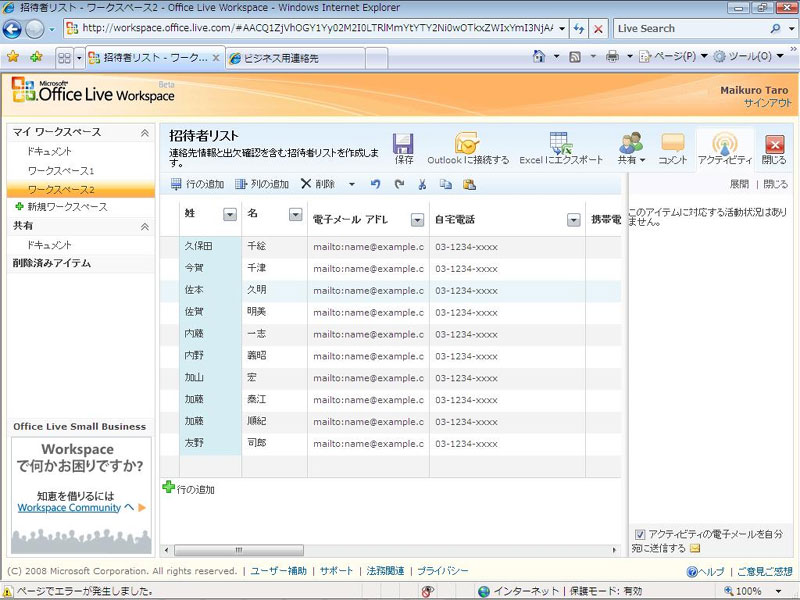Screen dimensions: 800x600
Task: Click the Print icon in command bar
Action: point(612,56)
